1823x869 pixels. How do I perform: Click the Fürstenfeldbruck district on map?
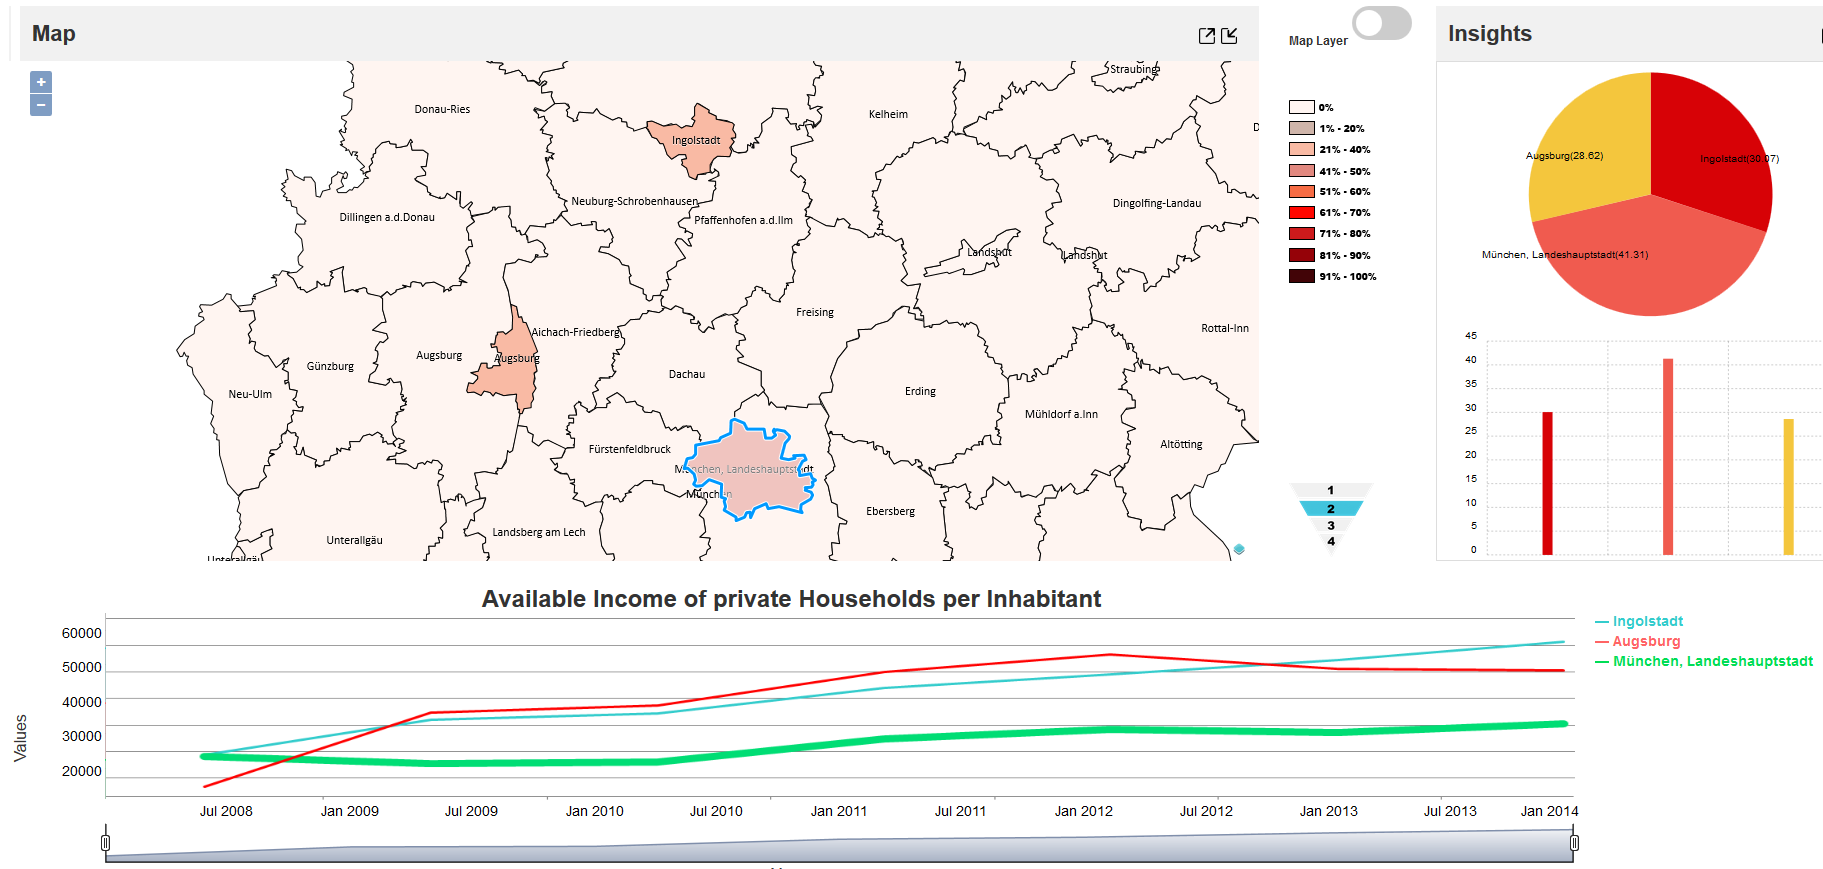coord(630,450)
